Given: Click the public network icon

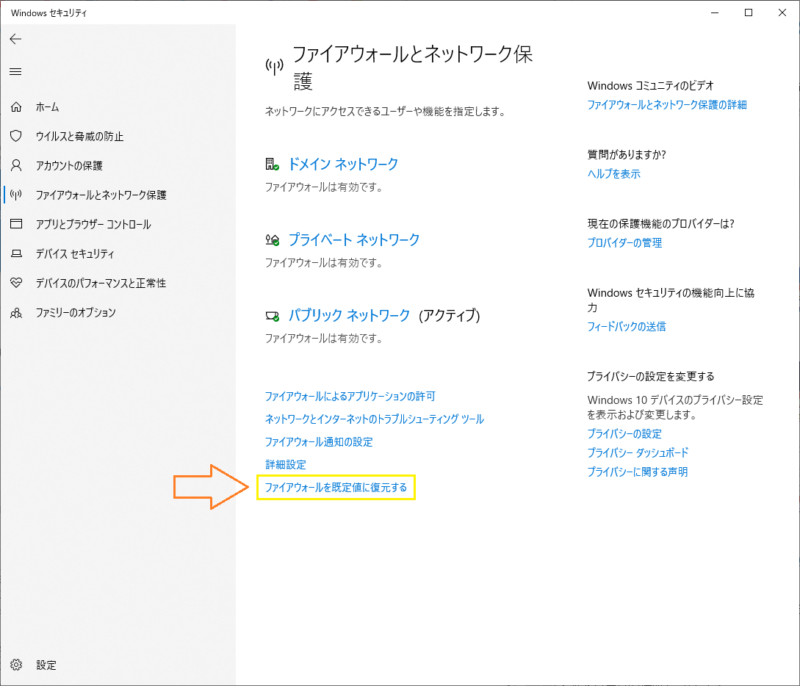Looking at the screenshot, I should pyautogui.click(x=272, y=316).
